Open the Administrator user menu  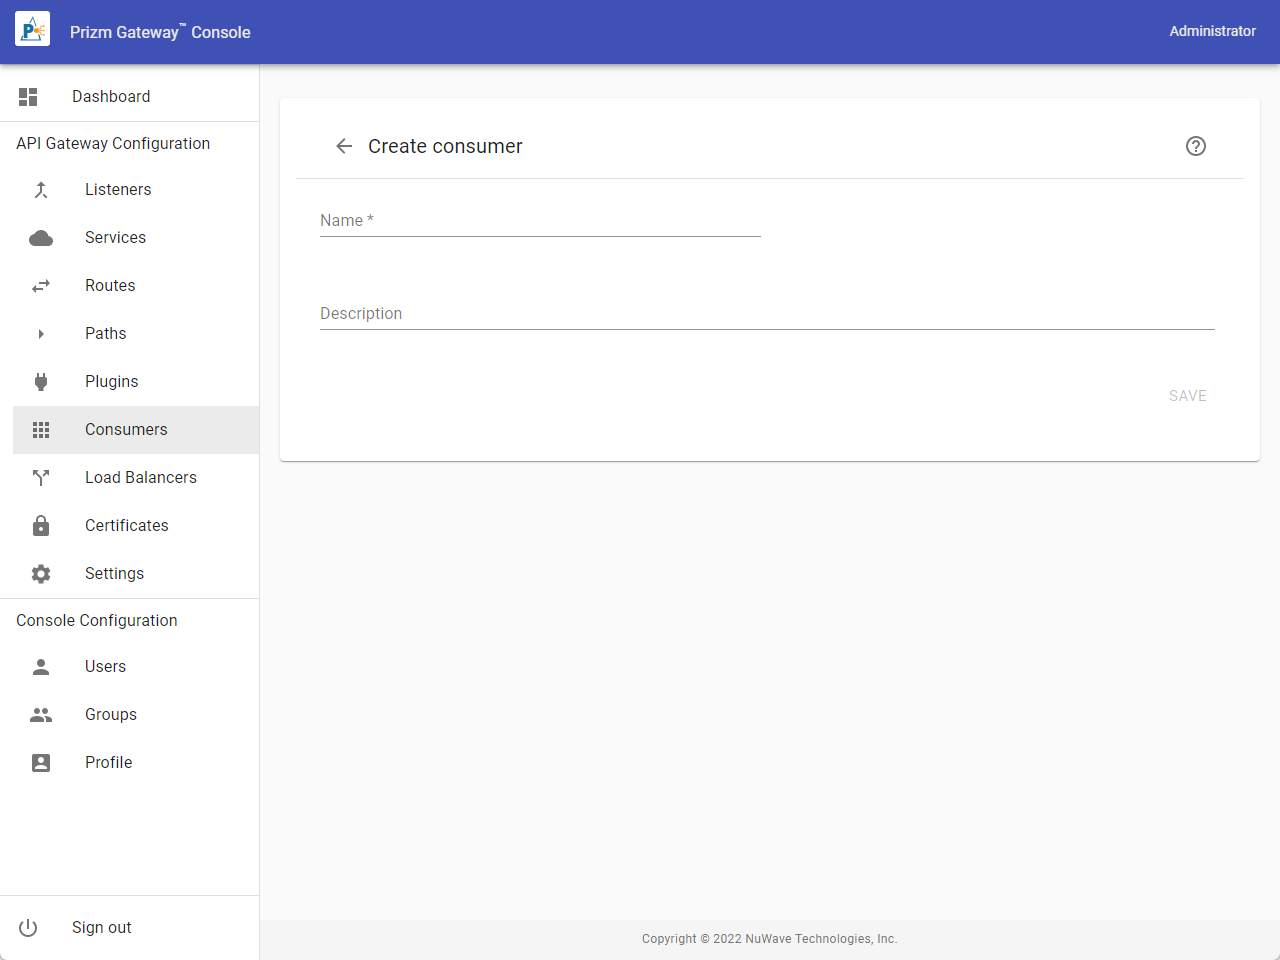[x=1212, y=31]
